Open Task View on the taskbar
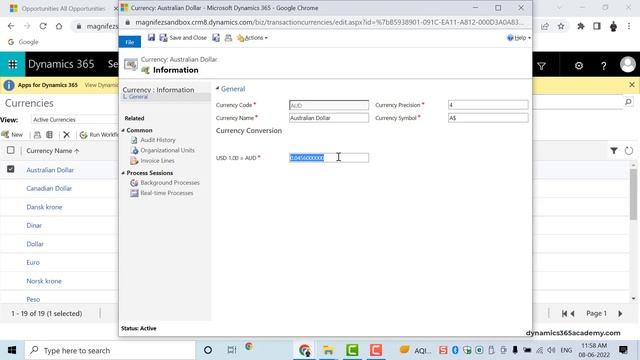The image size is (640, 360). coord(231,350)
